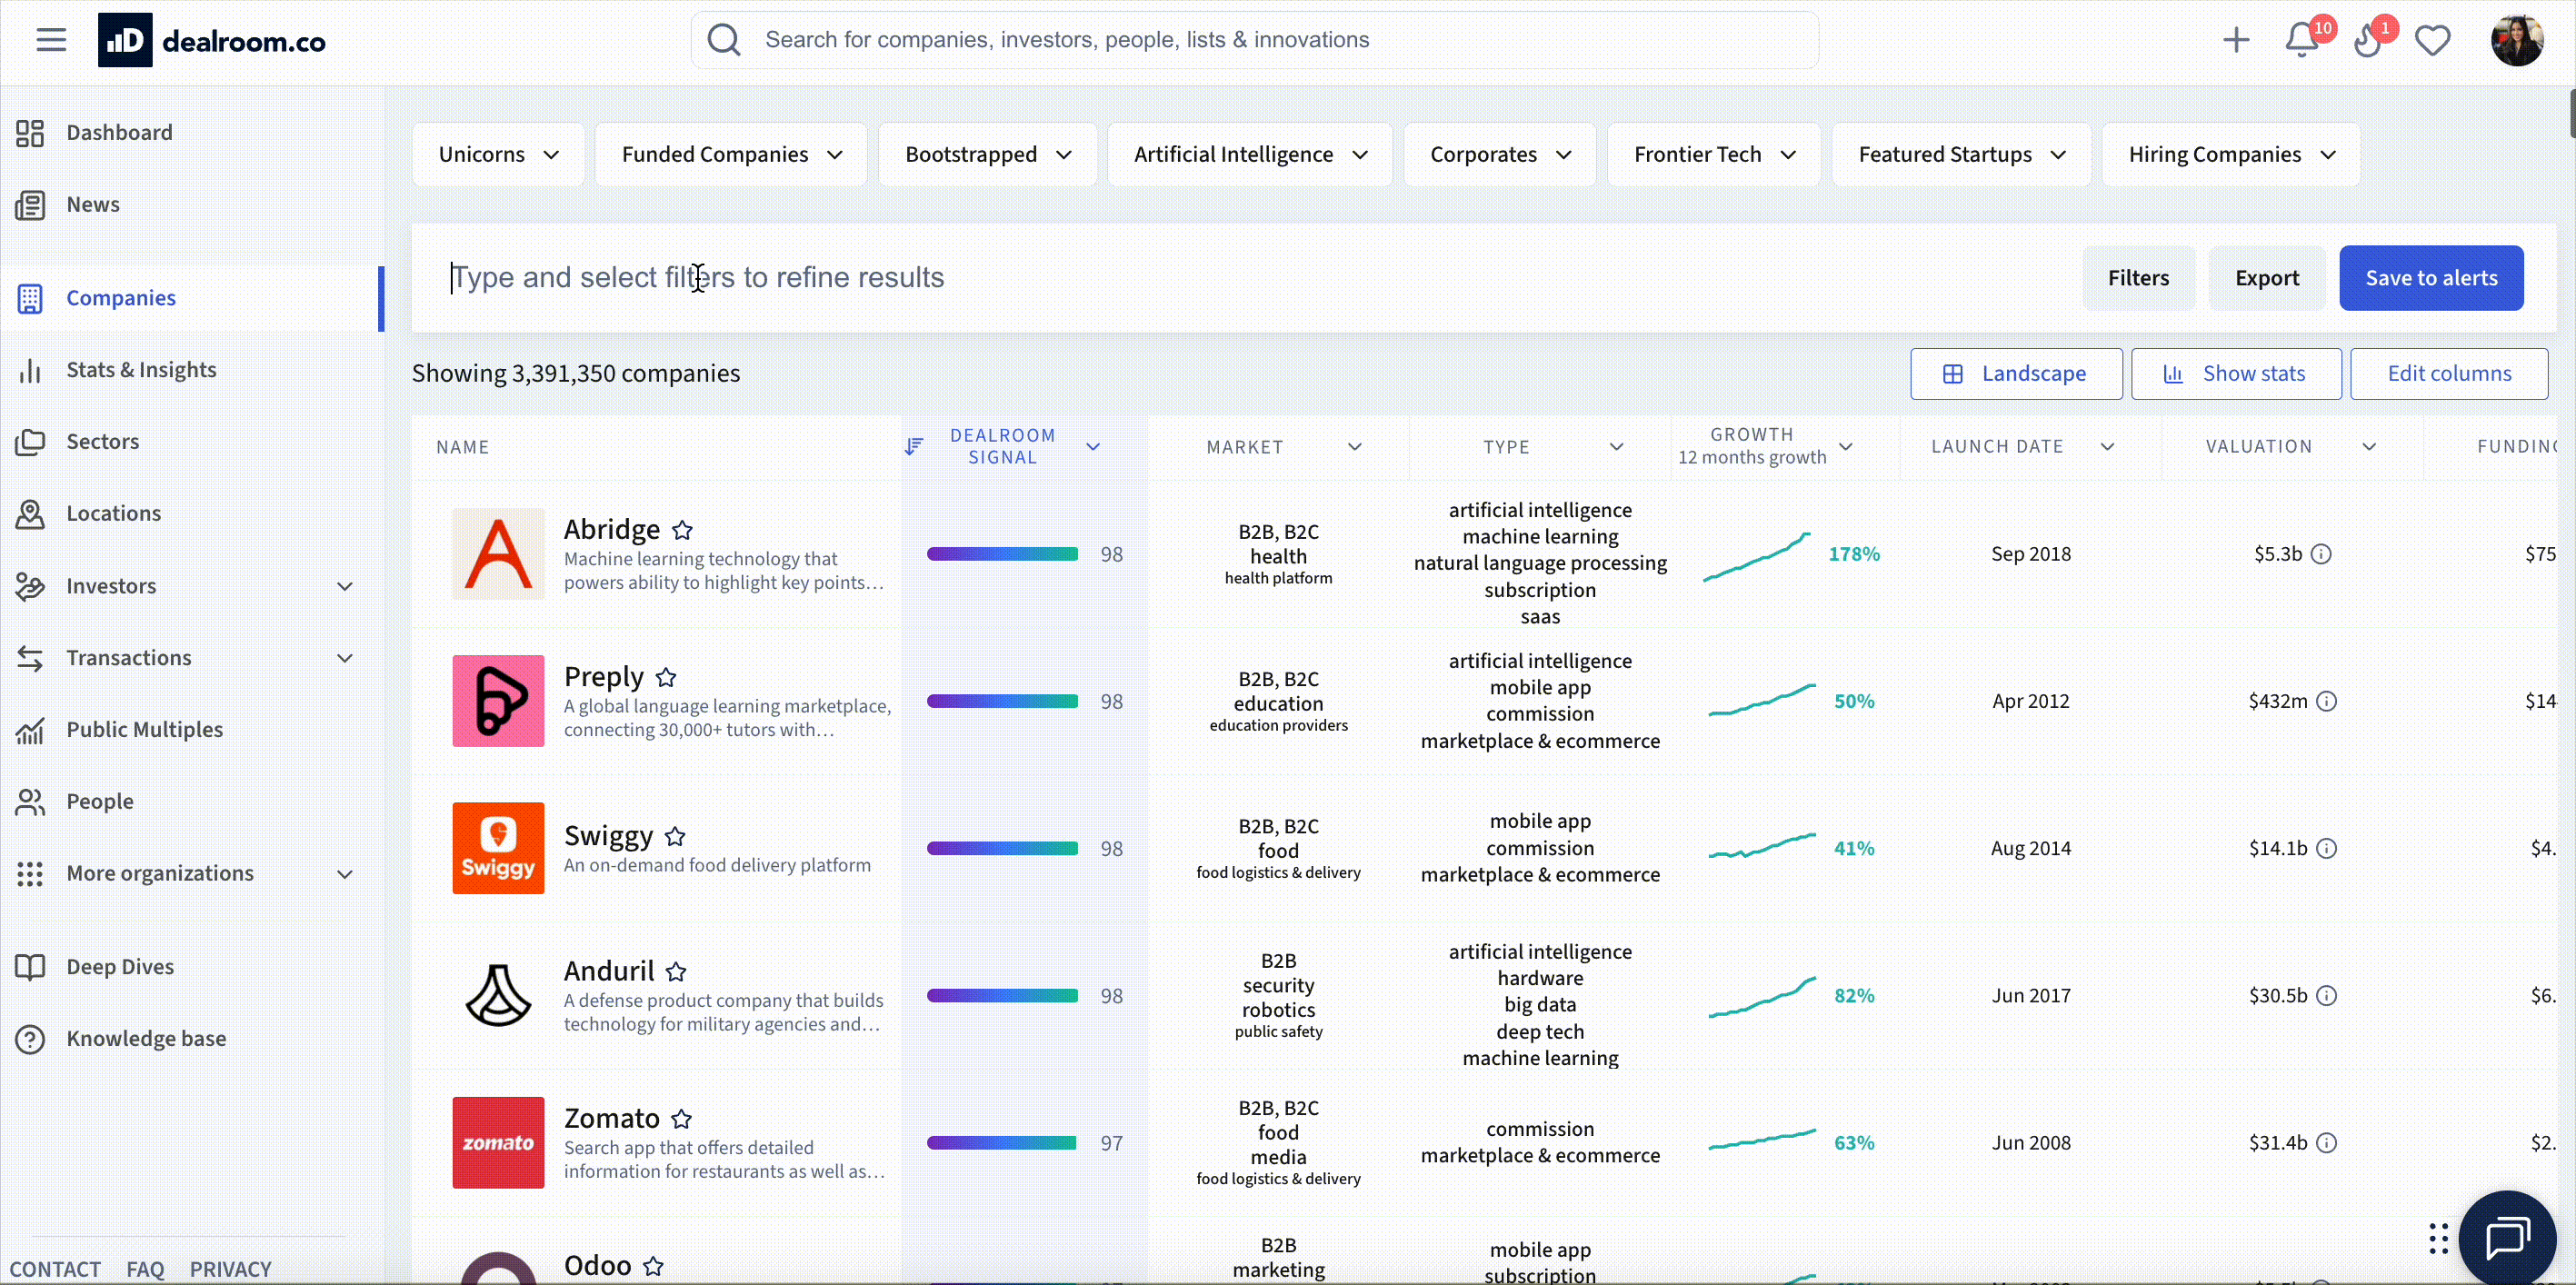The width and height of the screenshot is (2576, 1285).
Task: Click the info icon next to $5.3b valuation
Action: tap(2321, 554)
